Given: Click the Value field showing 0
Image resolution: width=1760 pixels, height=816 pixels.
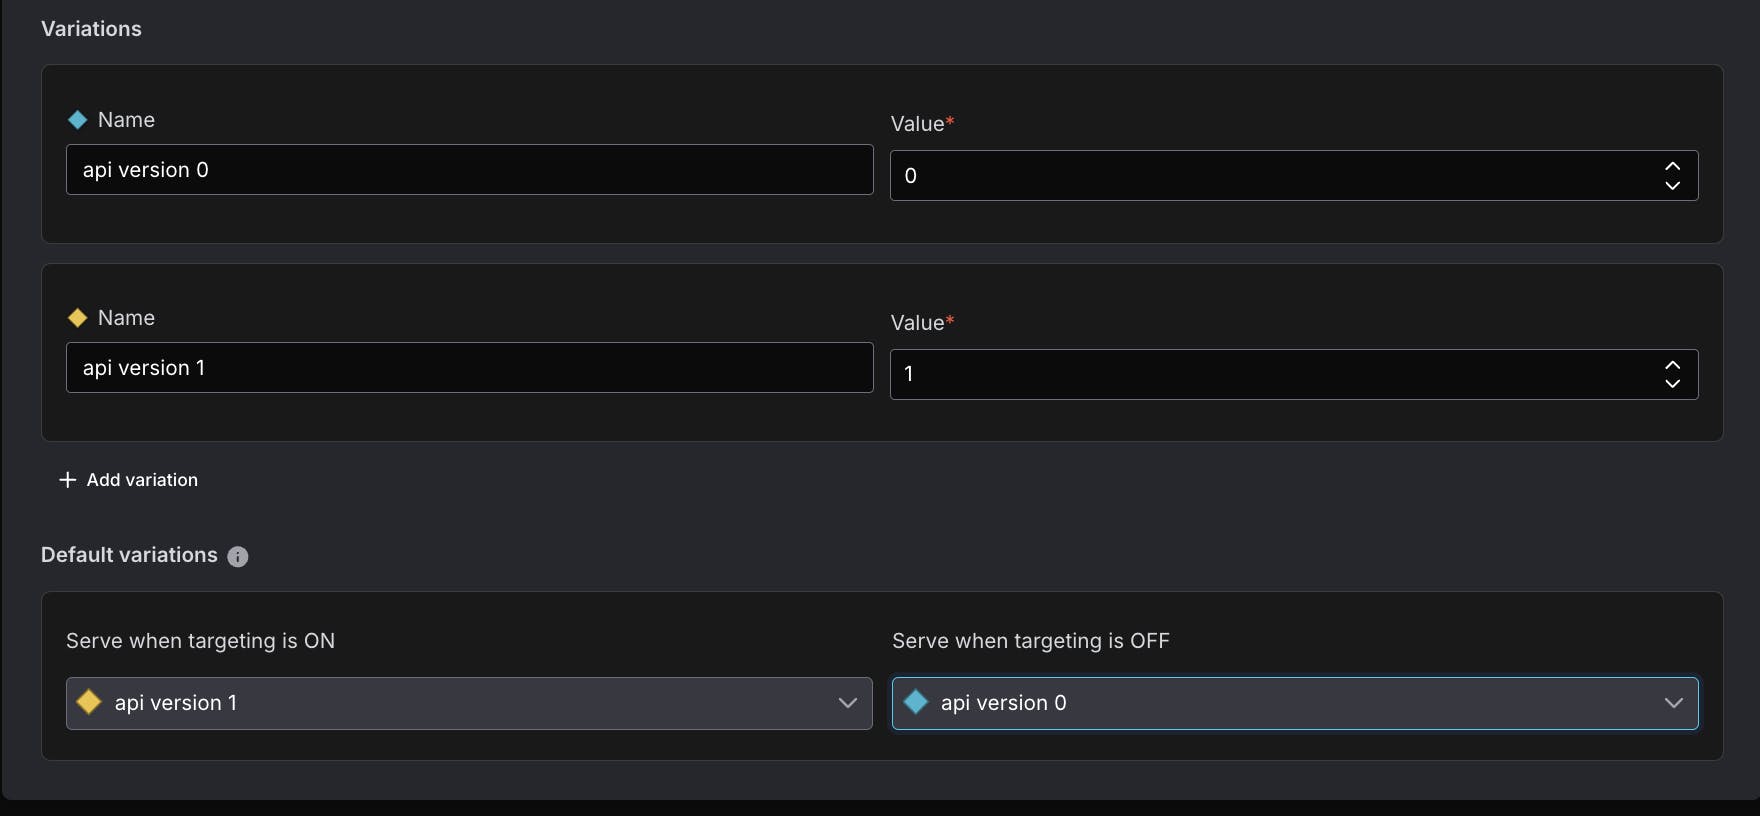Looking at the screenshot, I should coord(1294,176).
